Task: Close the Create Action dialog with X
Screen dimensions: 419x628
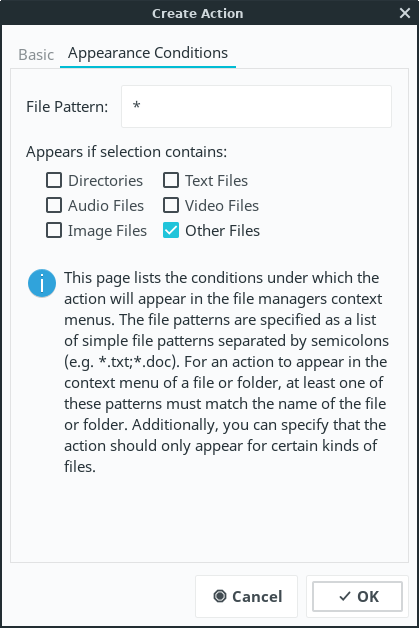Action: pyautogui.click(x=405, y=13)
